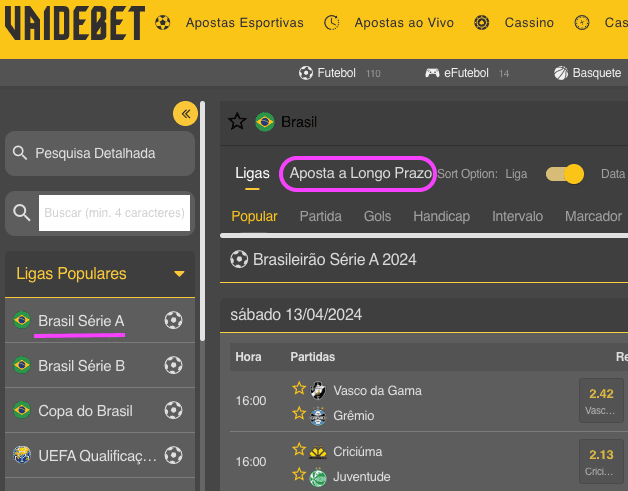Favorite Brasil using the star icon
Image resolution: width=628 pixels, height=491 pixels.
[237, 121]
